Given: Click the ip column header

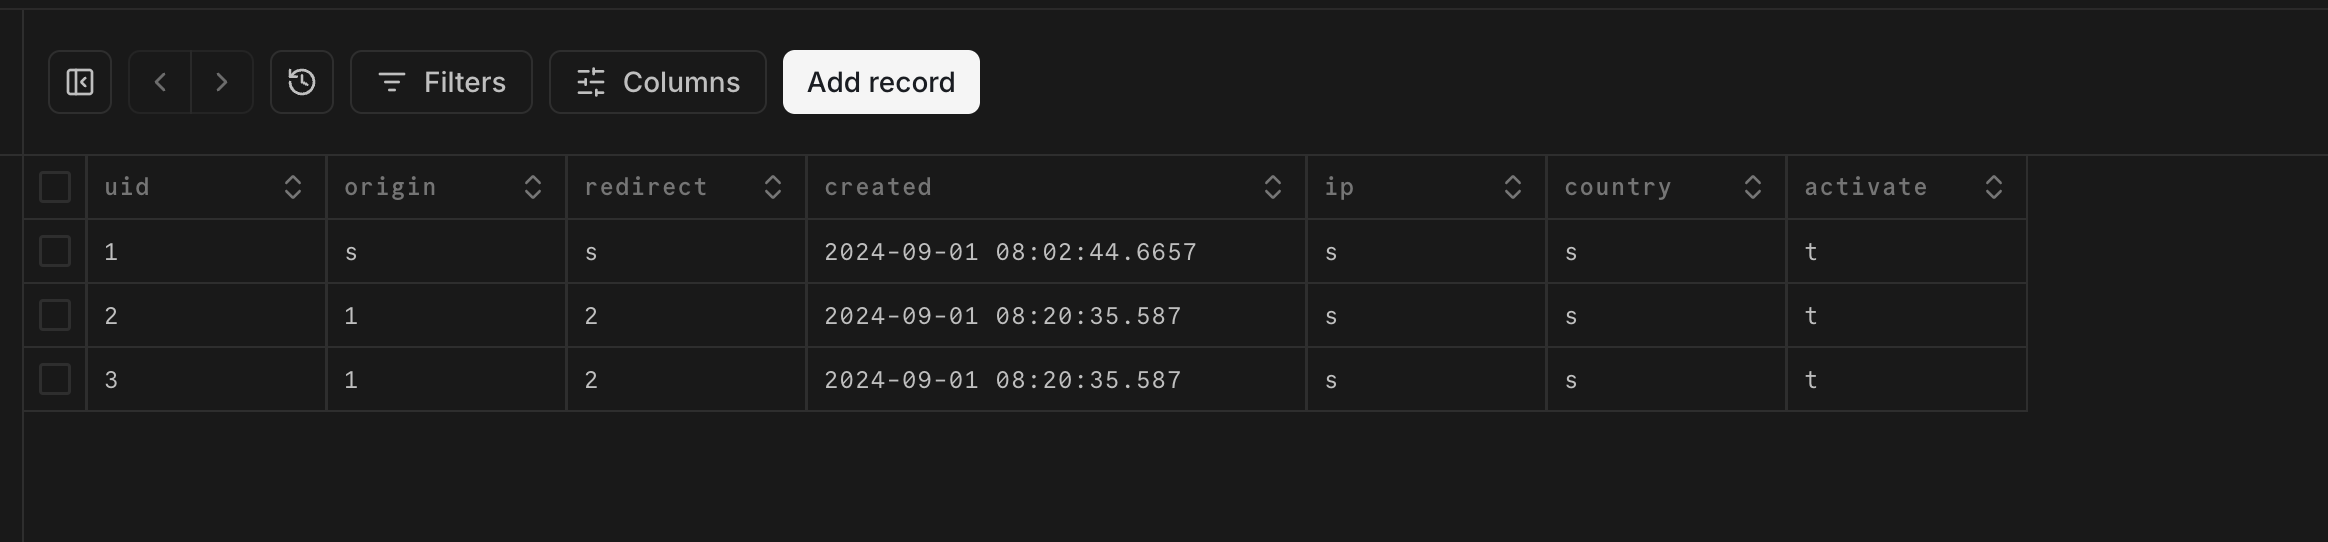Looking at the screenshot, I should coord(1340,187).
